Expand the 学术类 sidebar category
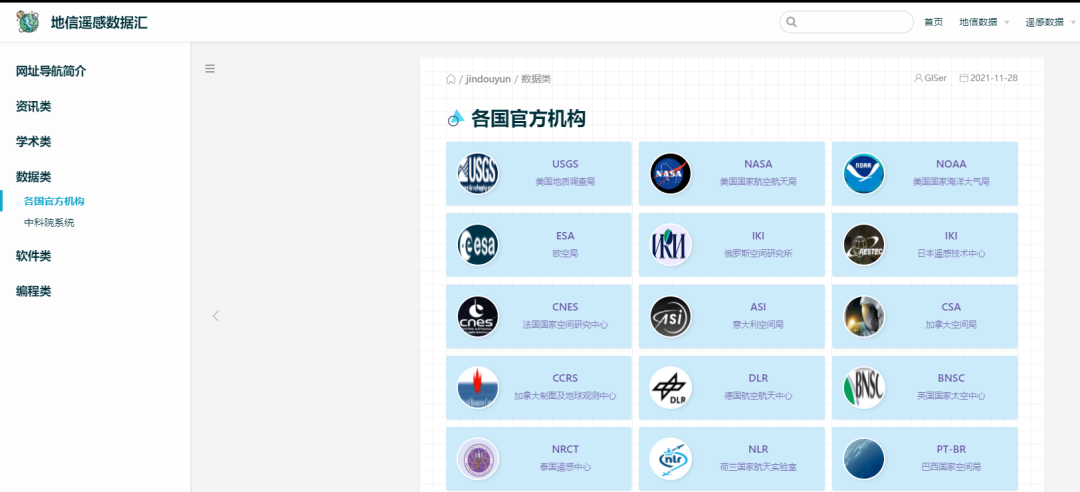This screenshot has height=492, width=1080. point(34,141)
